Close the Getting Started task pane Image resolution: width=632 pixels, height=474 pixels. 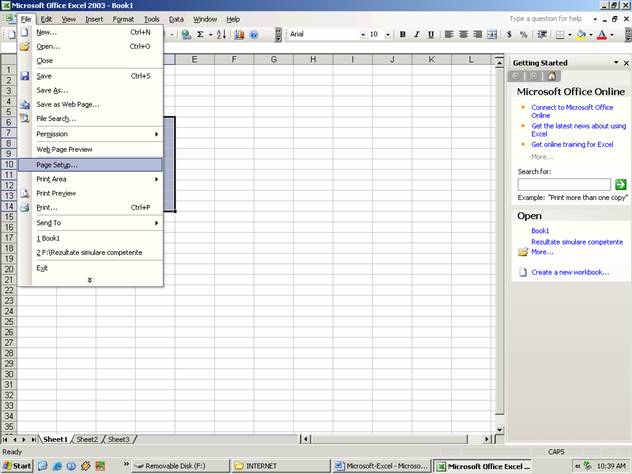click(x=626, y=63)
